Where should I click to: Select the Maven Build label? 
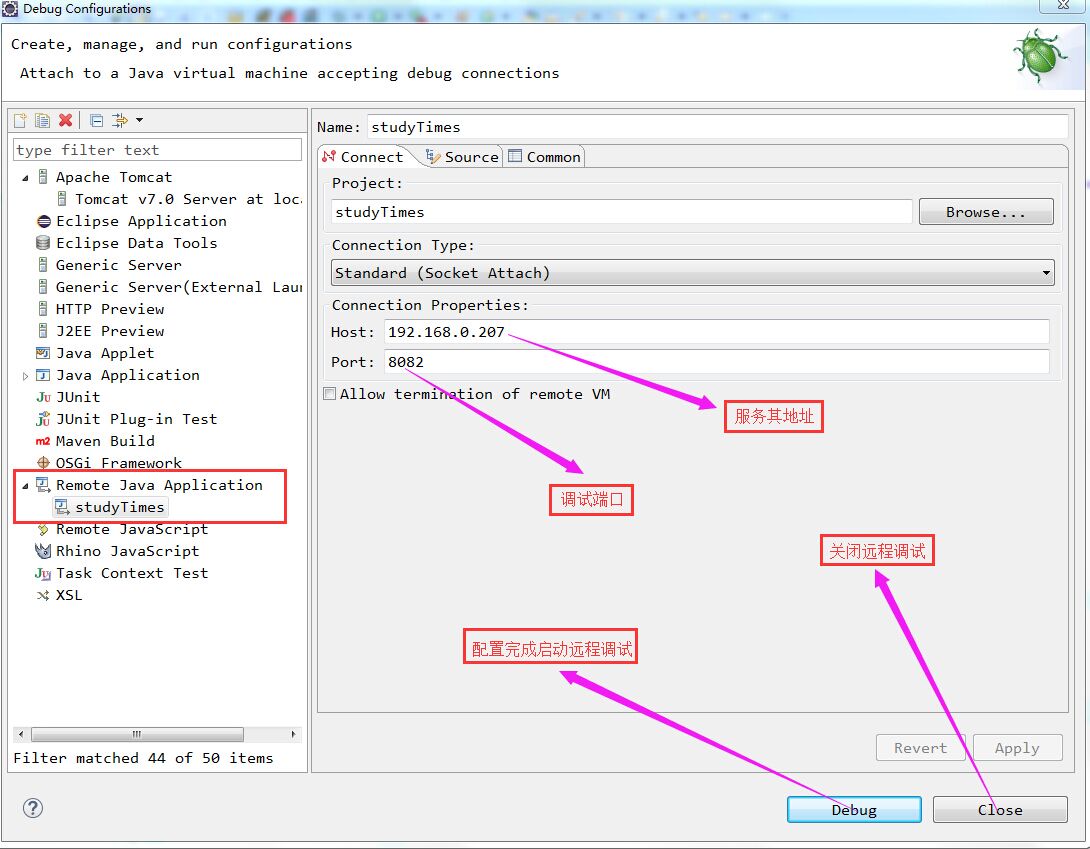[105, 442]
